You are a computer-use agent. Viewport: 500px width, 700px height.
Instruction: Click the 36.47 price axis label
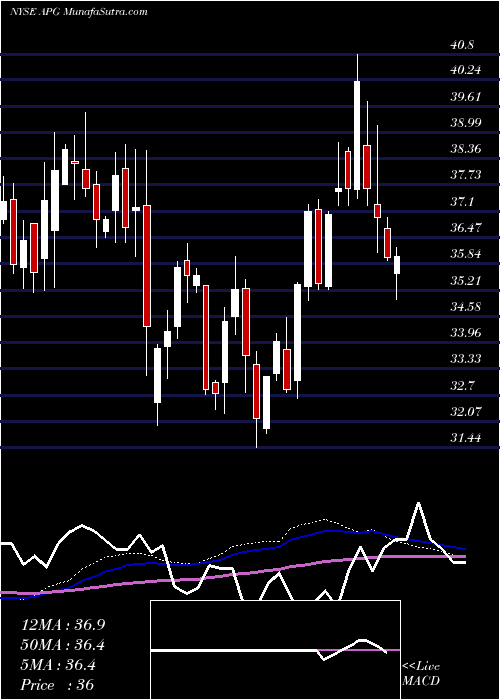click(x=465, y=227)
